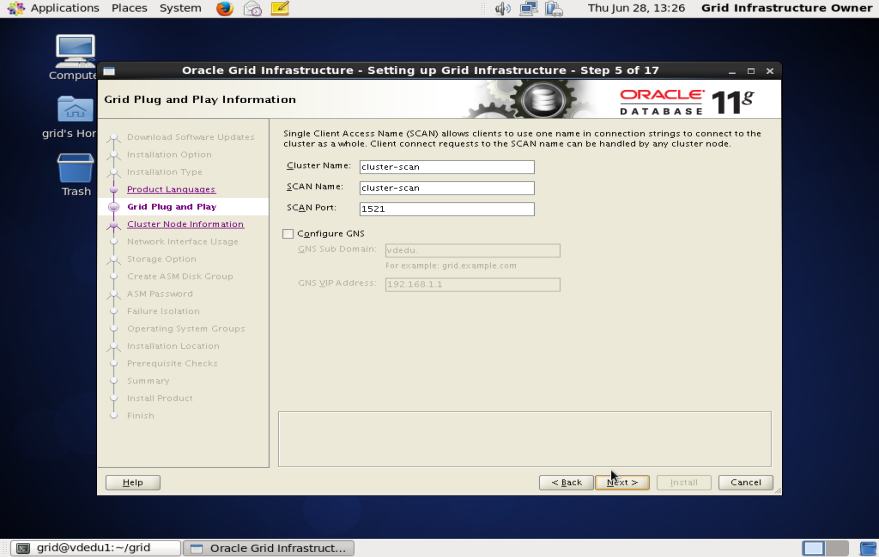Enable the Configure GNS checkbox
Image resolution: width=879 pixels, height=557 pixels.
288,234
